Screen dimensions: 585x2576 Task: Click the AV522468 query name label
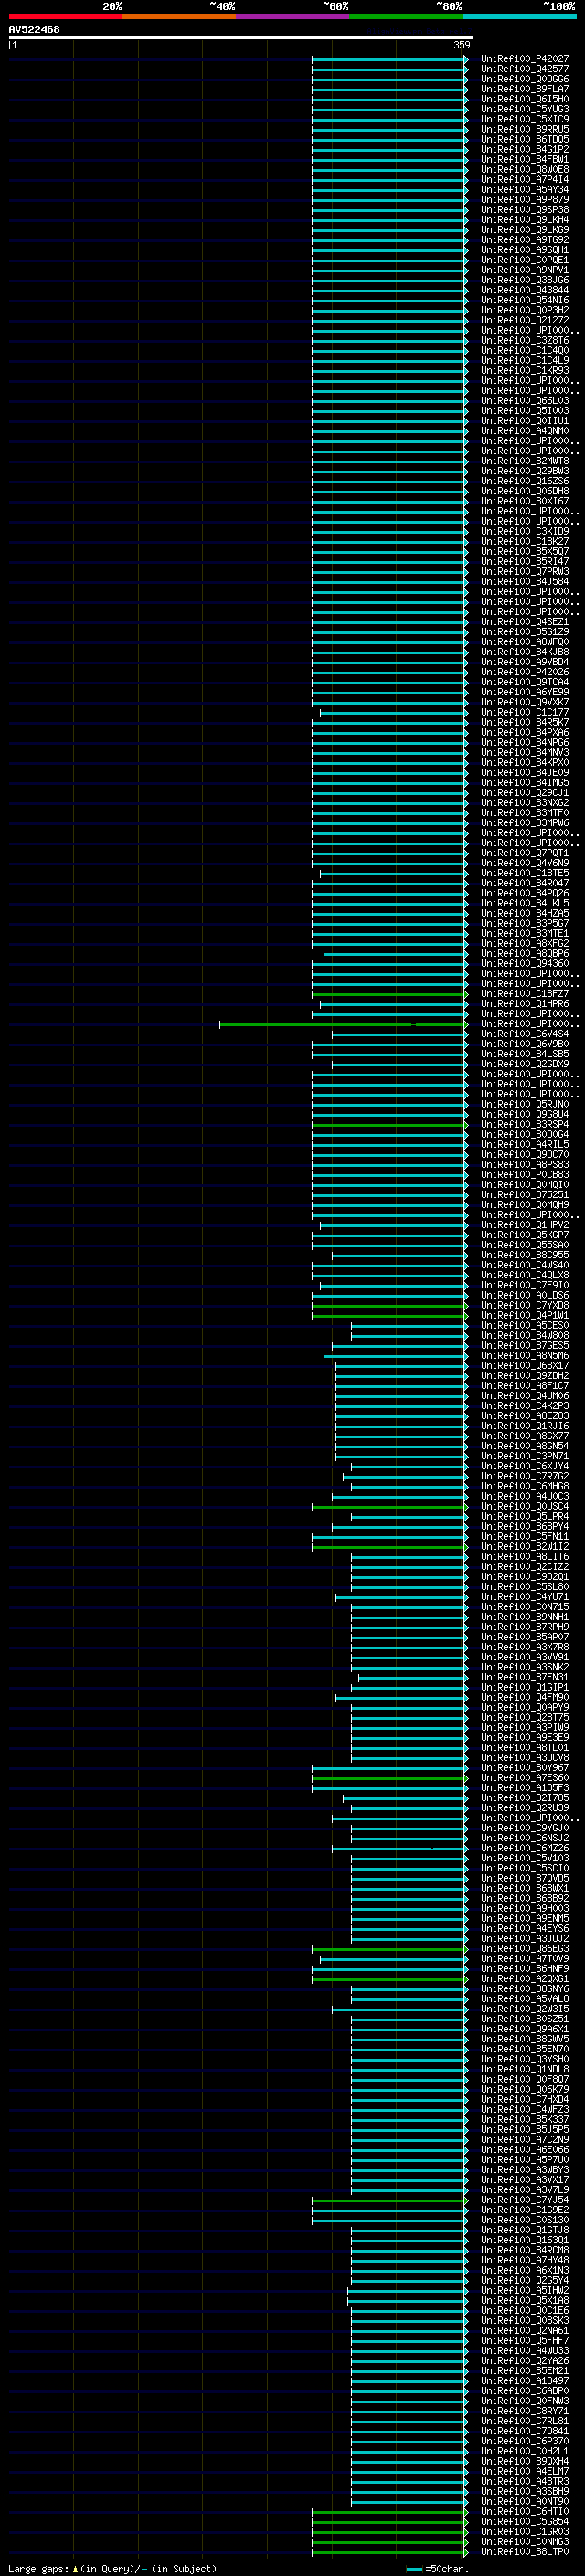(x=34, y=29)
